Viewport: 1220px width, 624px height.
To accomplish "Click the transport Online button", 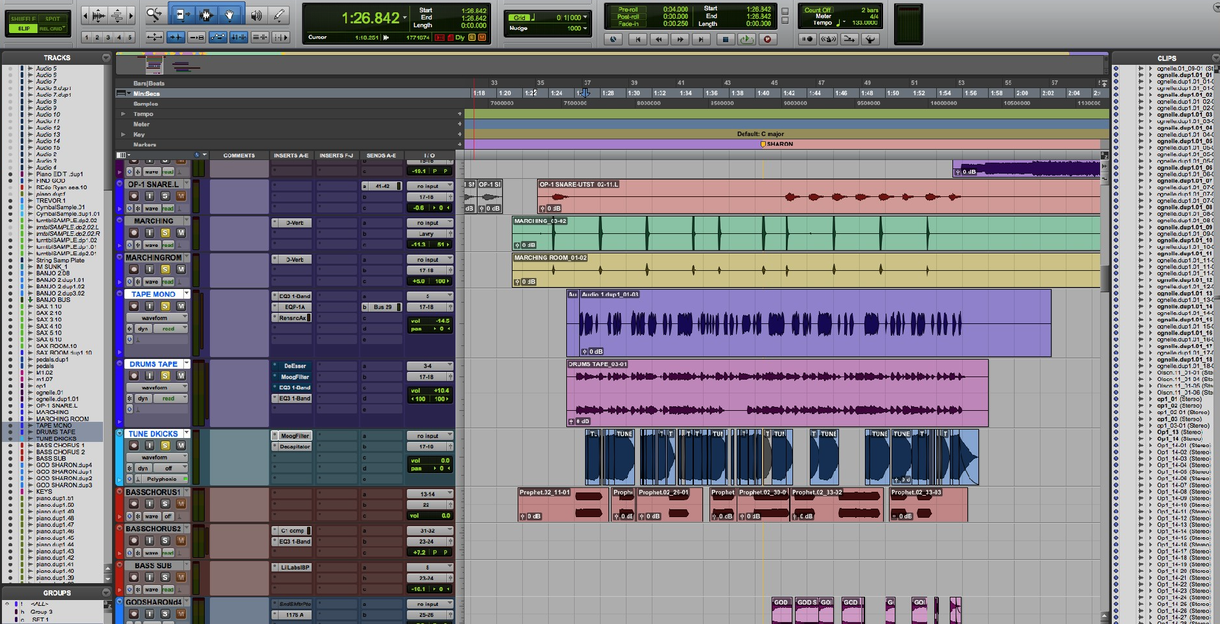I will click(613, 39).
